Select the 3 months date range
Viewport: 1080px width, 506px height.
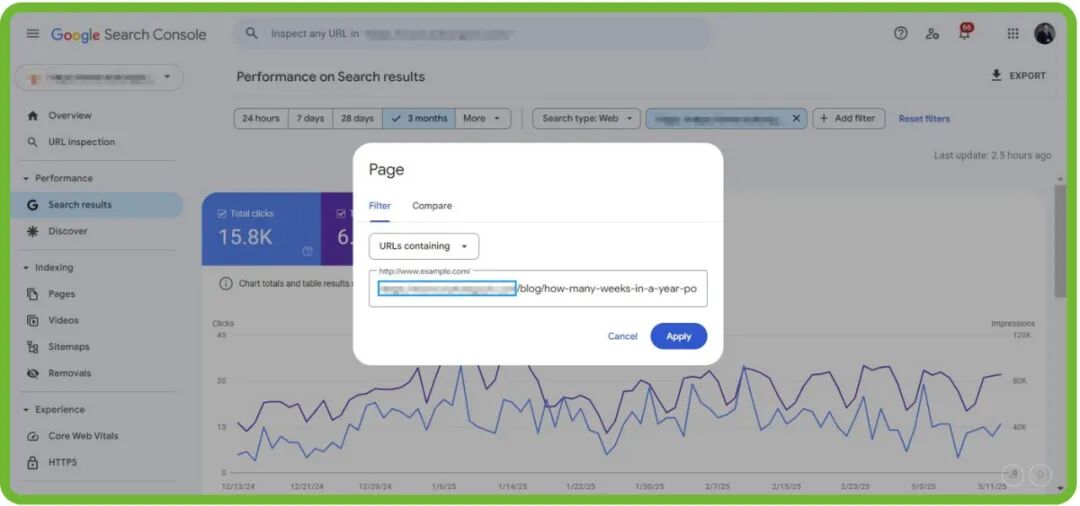(x=419, y=118)
